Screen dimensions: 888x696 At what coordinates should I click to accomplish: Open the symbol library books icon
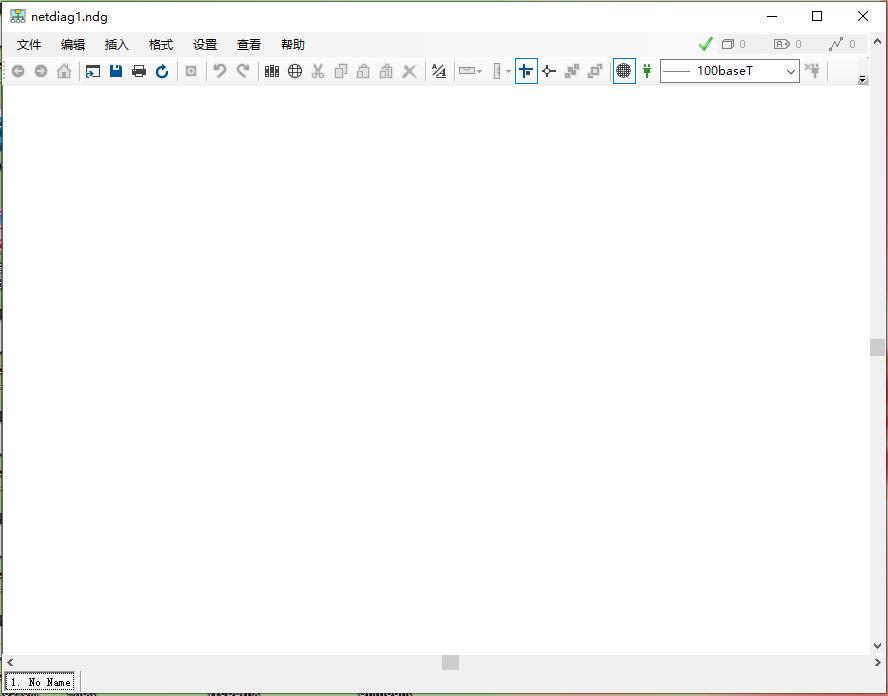point(272,71)
